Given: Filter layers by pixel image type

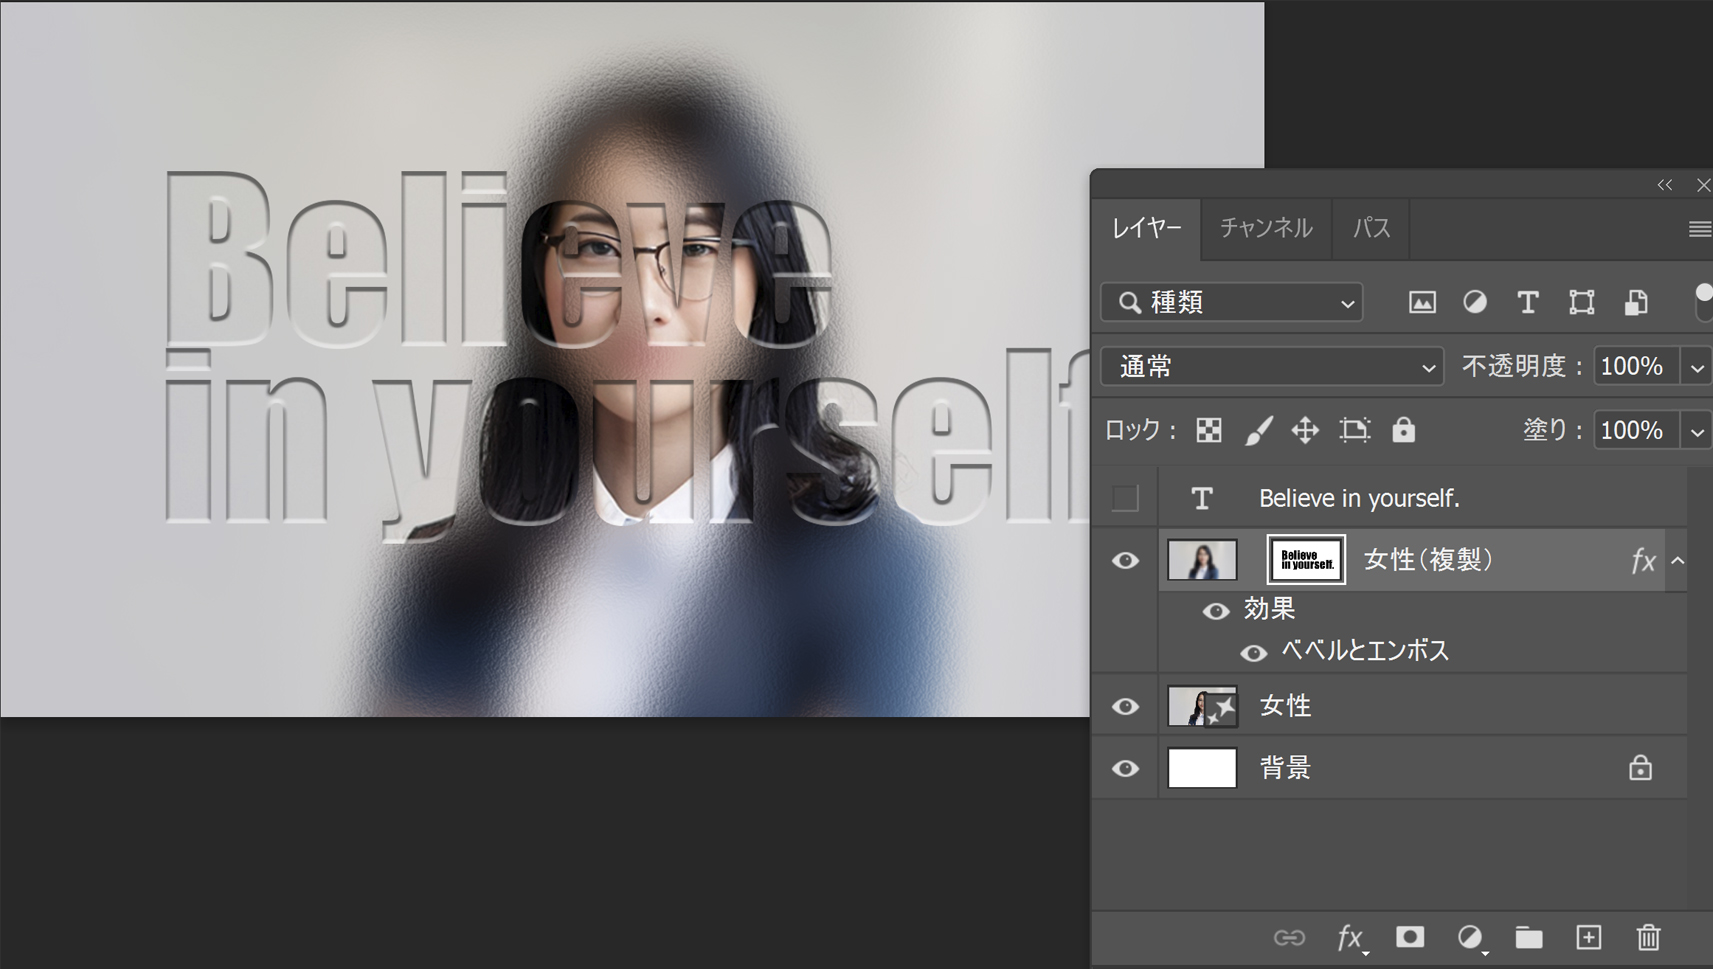Looking at the screenshot, I should pos(1421,302).
